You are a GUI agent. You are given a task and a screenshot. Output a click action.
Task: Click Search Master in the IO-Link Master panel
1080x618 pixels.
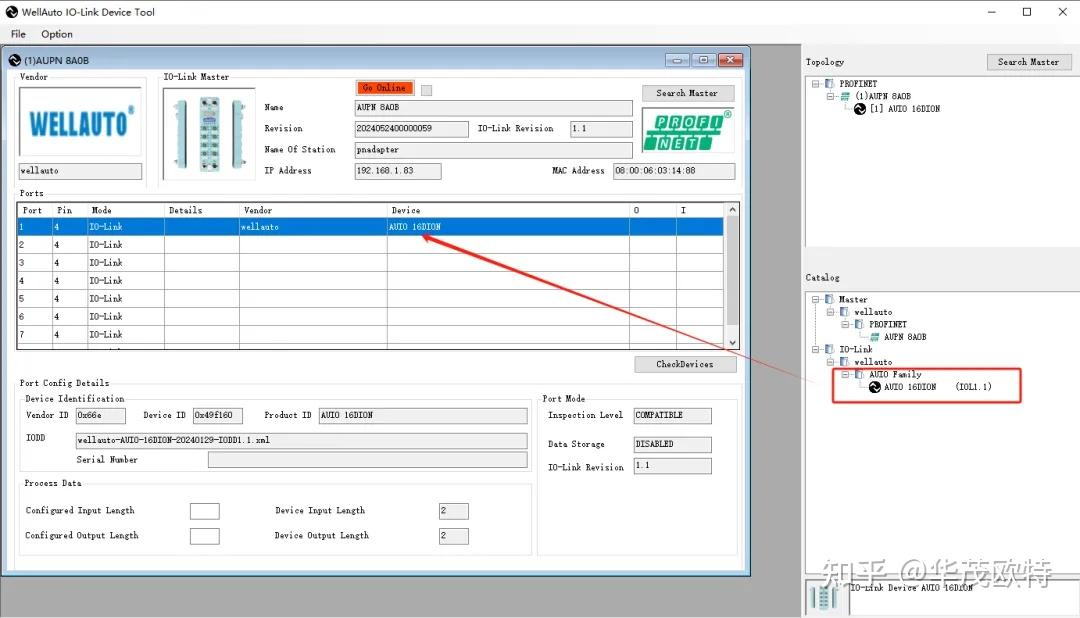click(x=687, y=93)
